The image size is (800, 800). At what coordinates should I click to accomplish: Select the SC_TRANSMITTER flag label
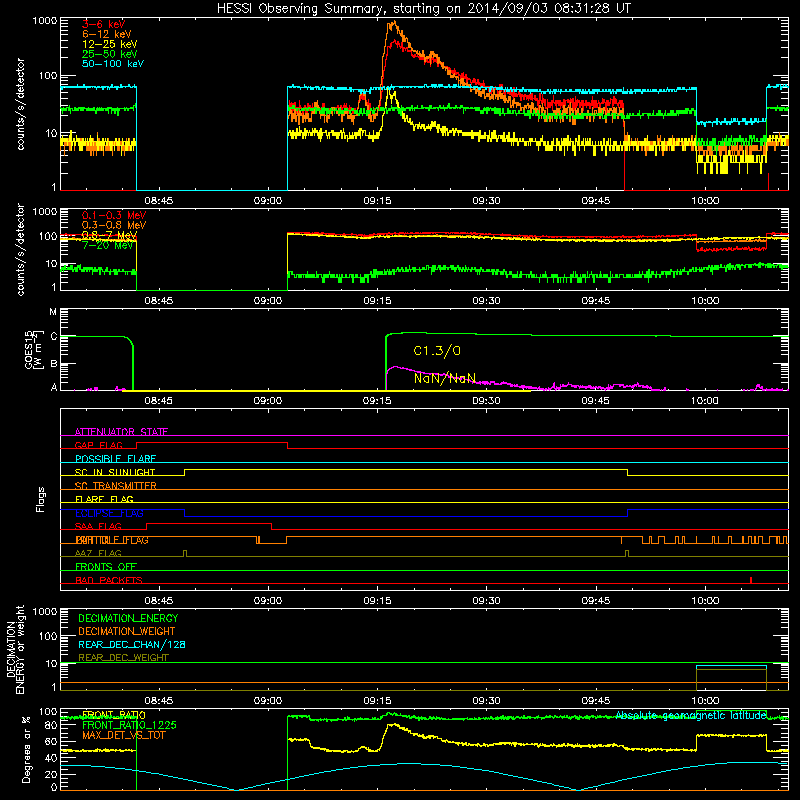[x=116, y=485]
